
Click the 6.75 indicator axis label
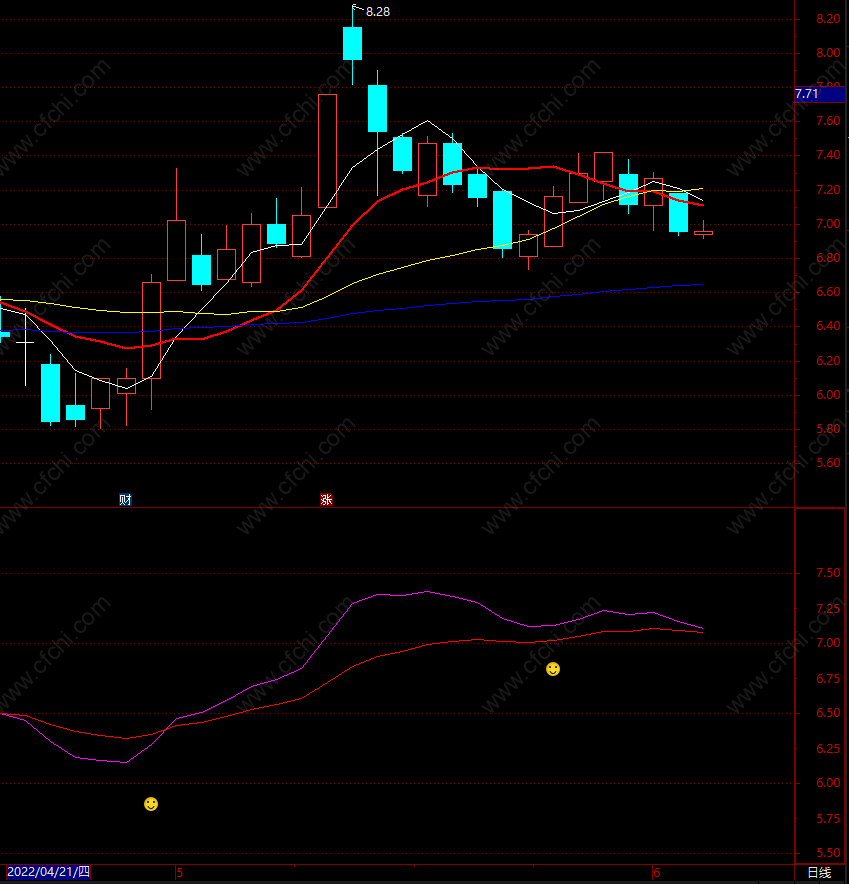tap(828, 679)
